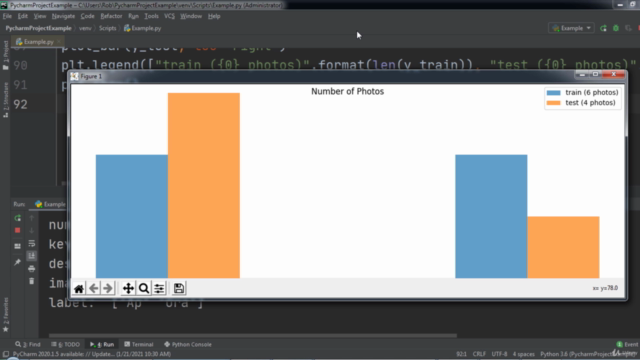The height and width of the screenshot is (360, 640).
Task: Click PycharmProjectExample breadcrumb
Action: point(38,28)
